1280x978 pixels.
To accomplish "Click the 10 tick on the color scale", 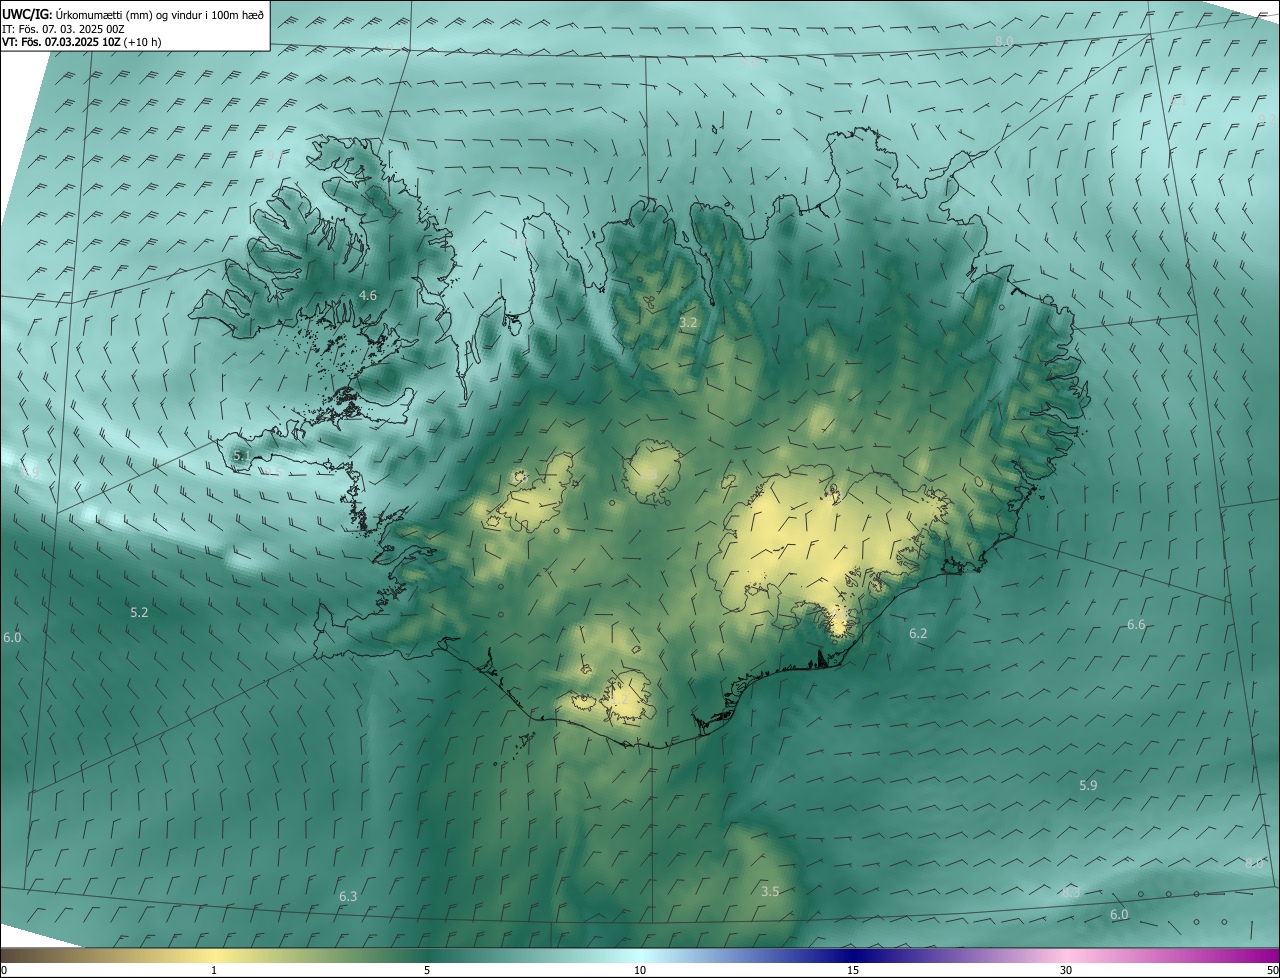I will click(640, 970).
